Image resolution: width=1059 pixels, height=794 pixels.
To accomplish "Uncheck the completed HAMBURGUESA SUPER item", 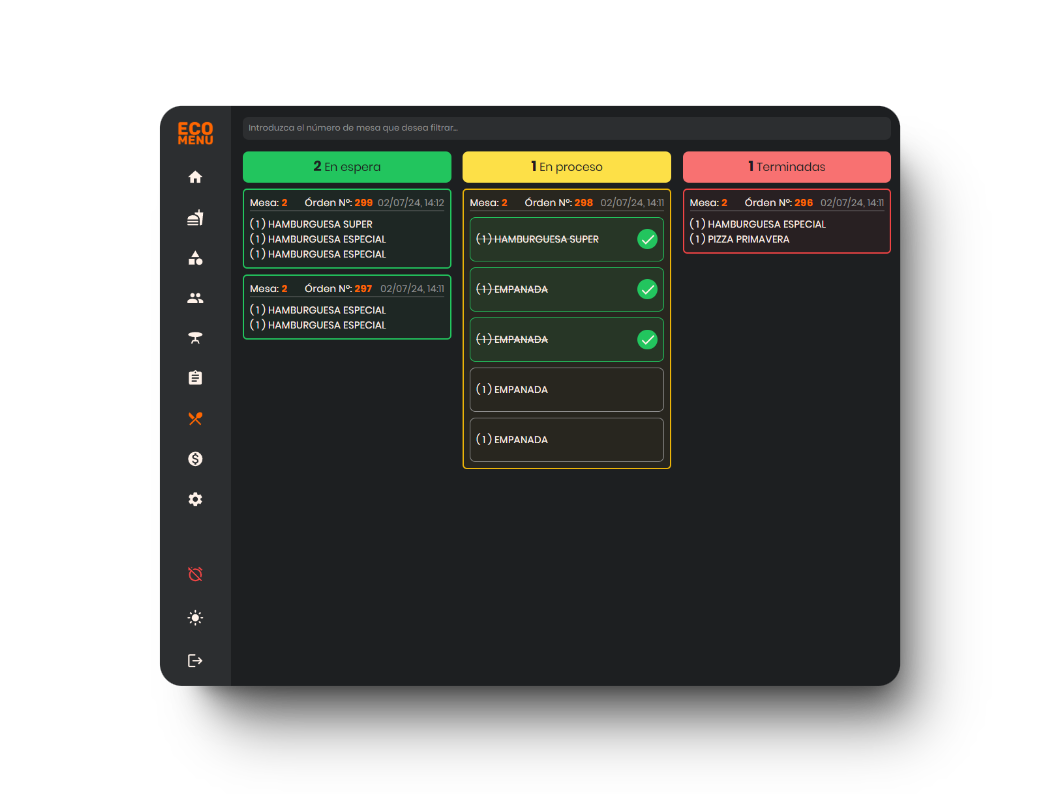I will 647,239.
